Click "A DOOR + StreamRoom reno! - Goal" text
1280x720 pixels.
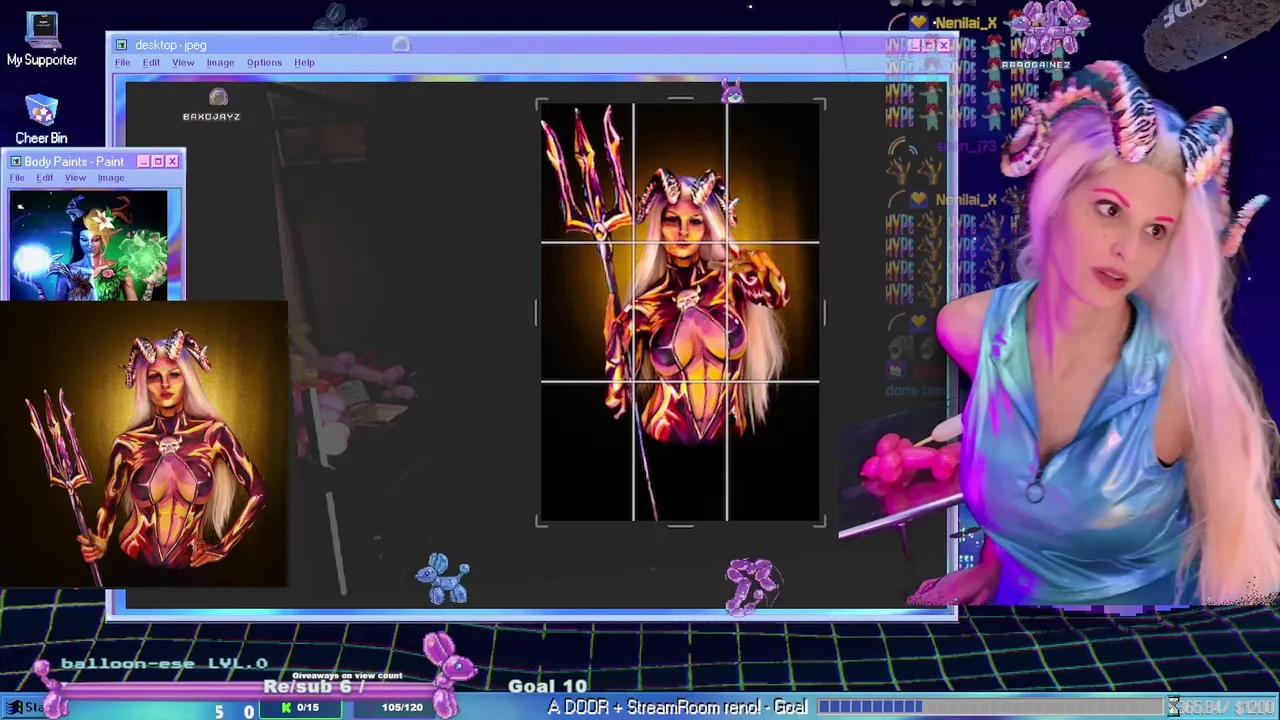pos(677,707)
